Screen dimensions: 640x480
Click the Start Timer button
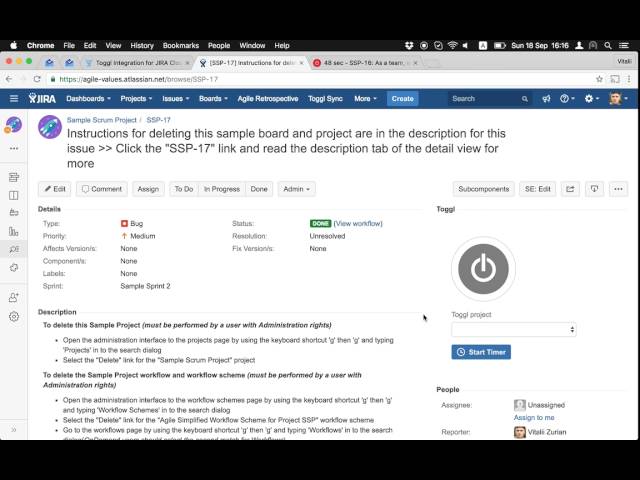pos(481,352)
